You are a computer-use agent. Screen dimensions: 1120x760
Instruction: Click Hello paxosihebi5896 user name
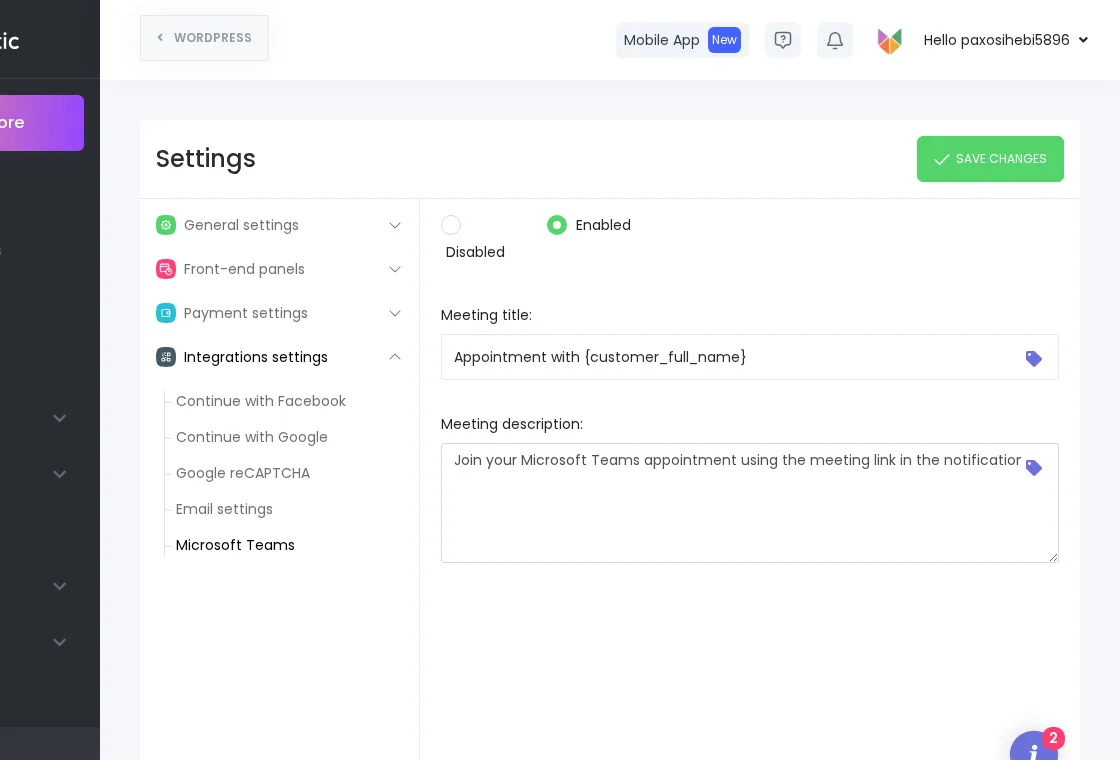(996, 40)
